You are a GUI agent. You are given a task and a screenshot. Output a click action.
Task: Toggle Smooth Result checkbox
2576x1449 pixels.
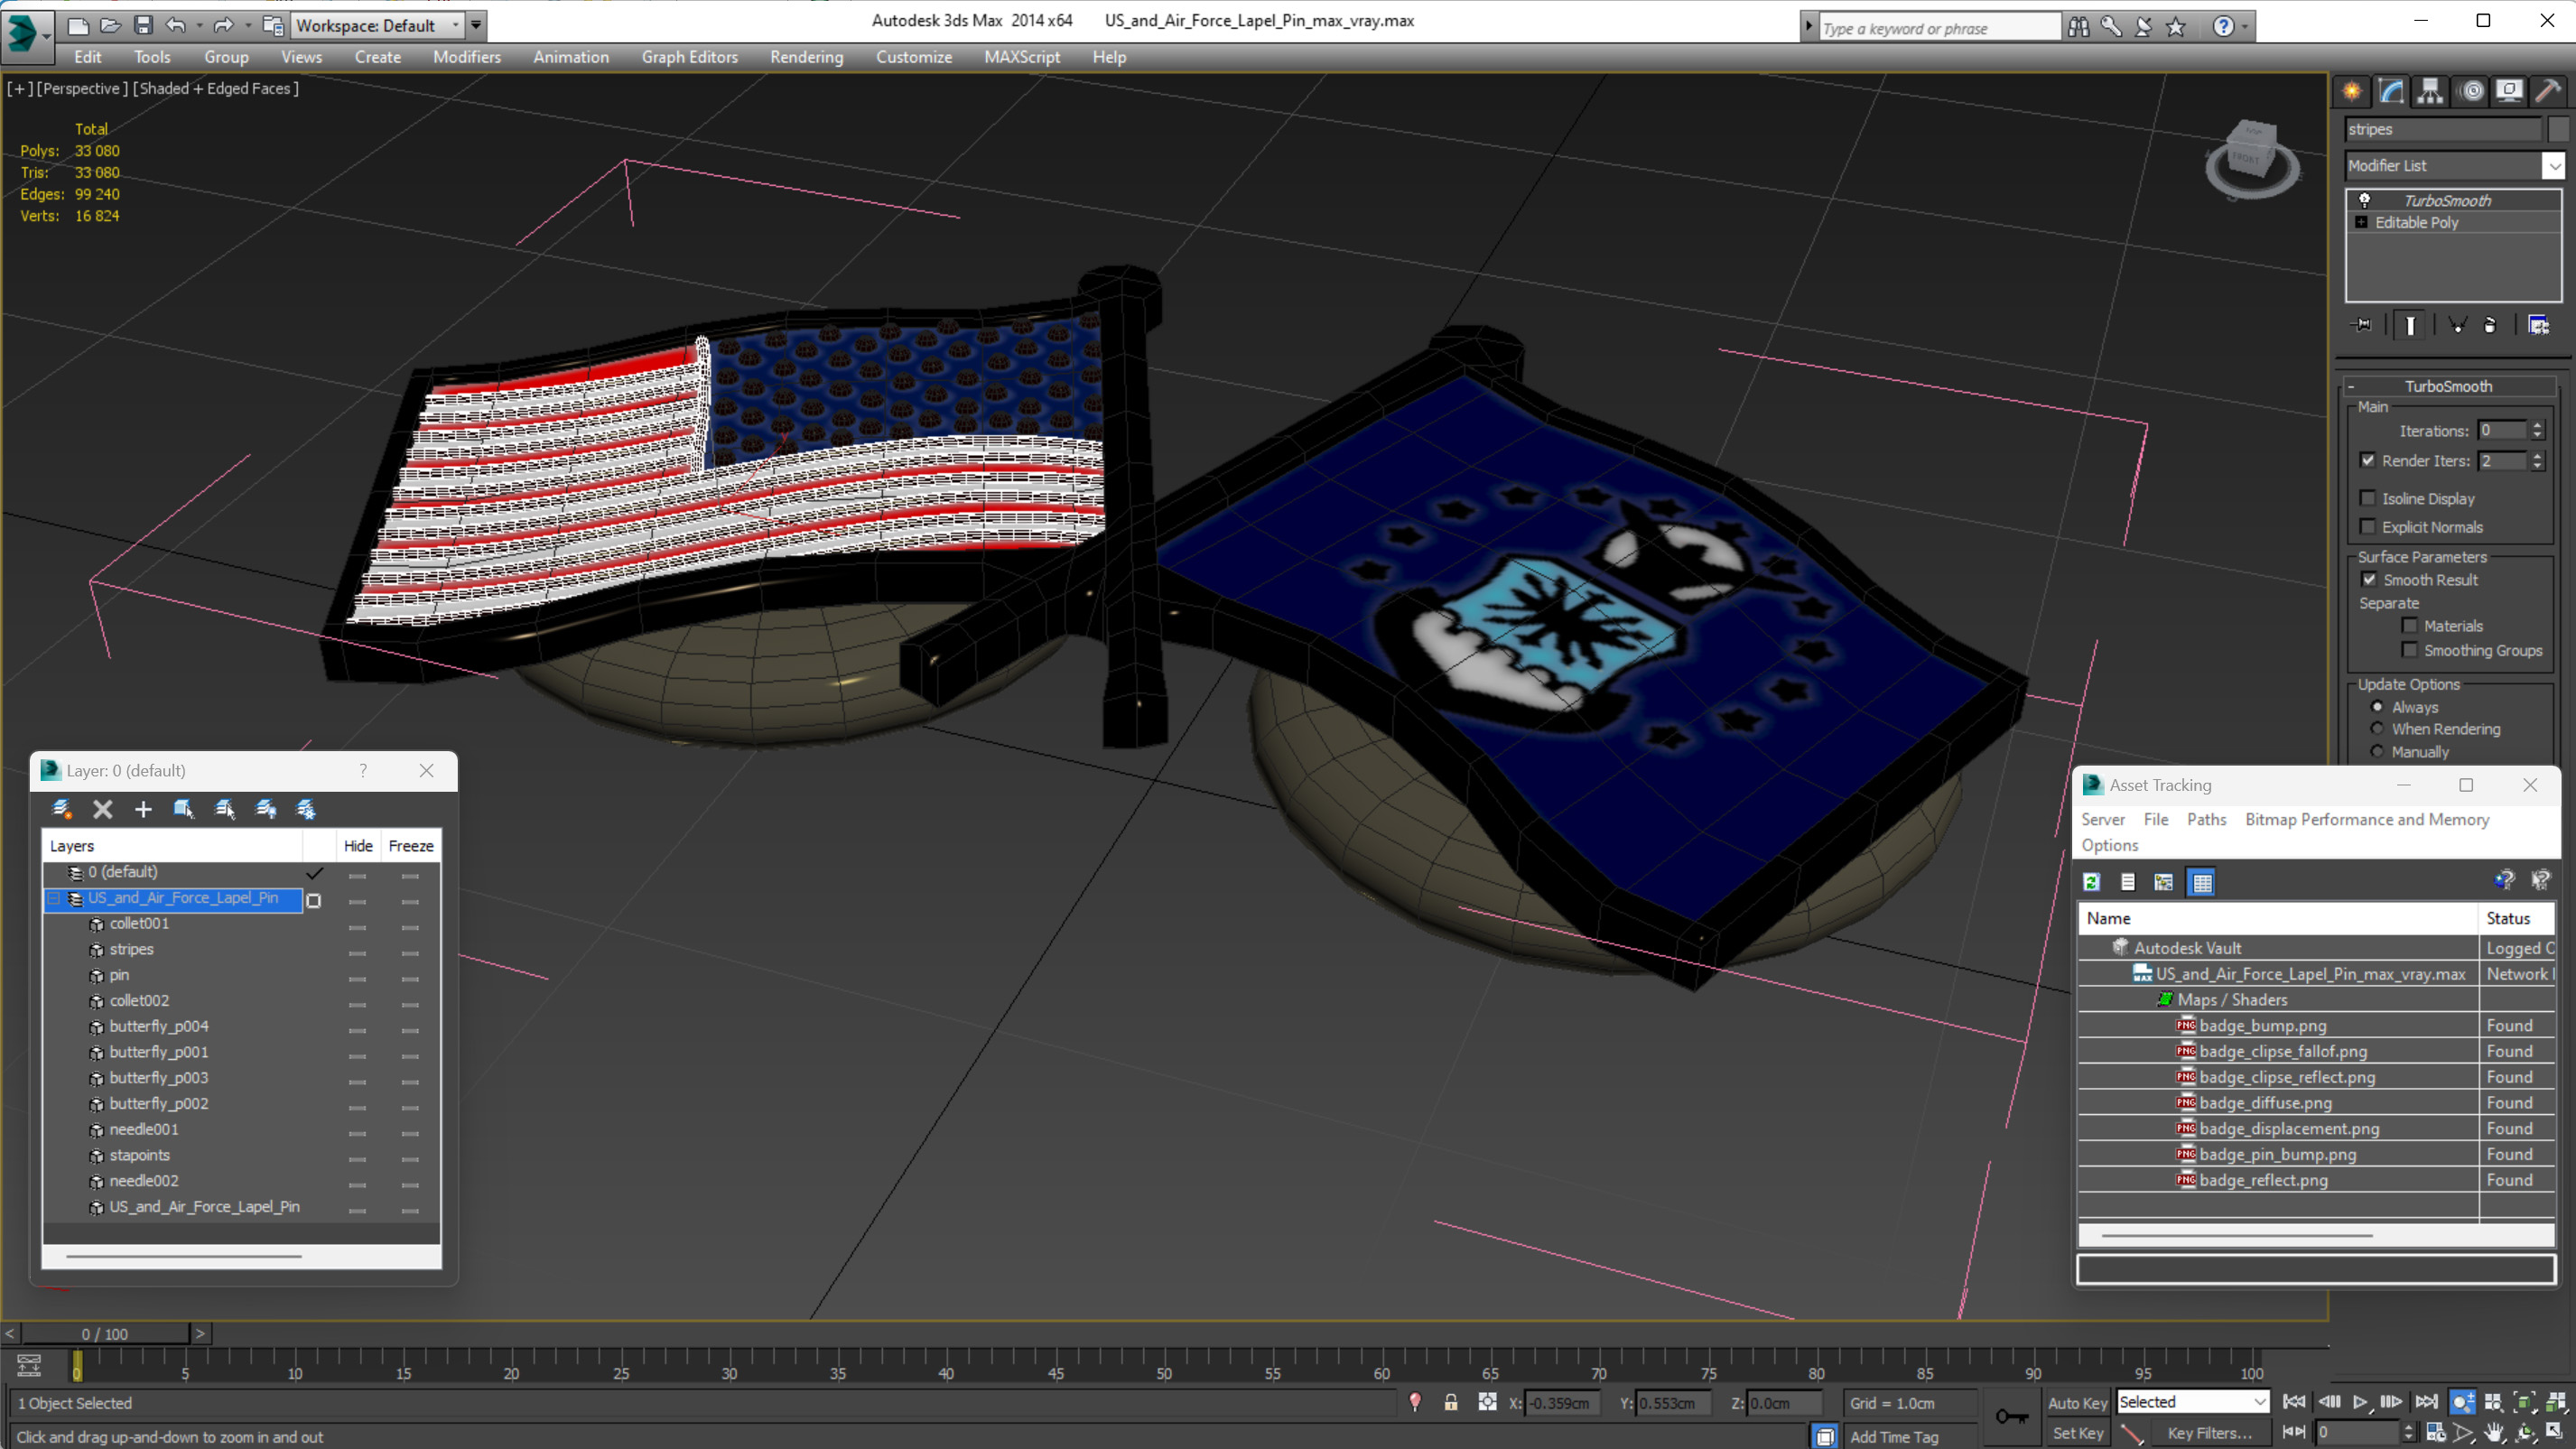2369,579
